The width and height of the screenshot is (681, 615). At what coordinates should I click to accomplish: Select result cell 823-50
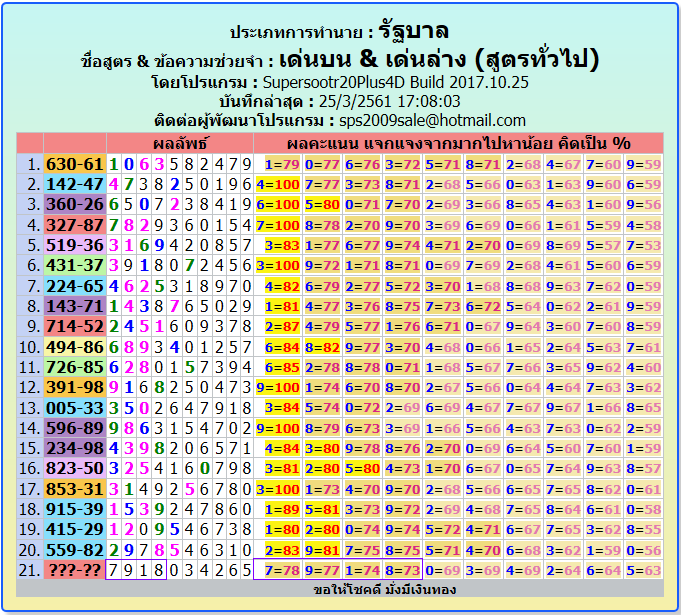coord(75,469)
